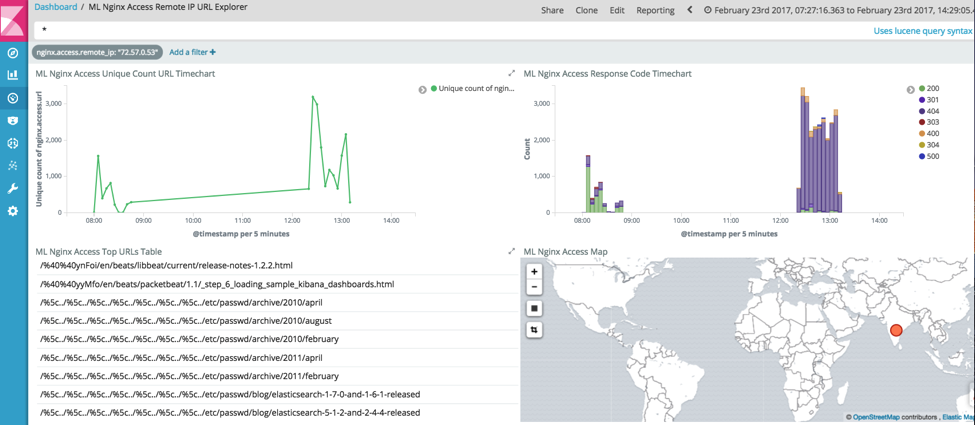Open Timelion via the mask-face sidebar icon
Viewport: 975px width, 425px height.
12,121
